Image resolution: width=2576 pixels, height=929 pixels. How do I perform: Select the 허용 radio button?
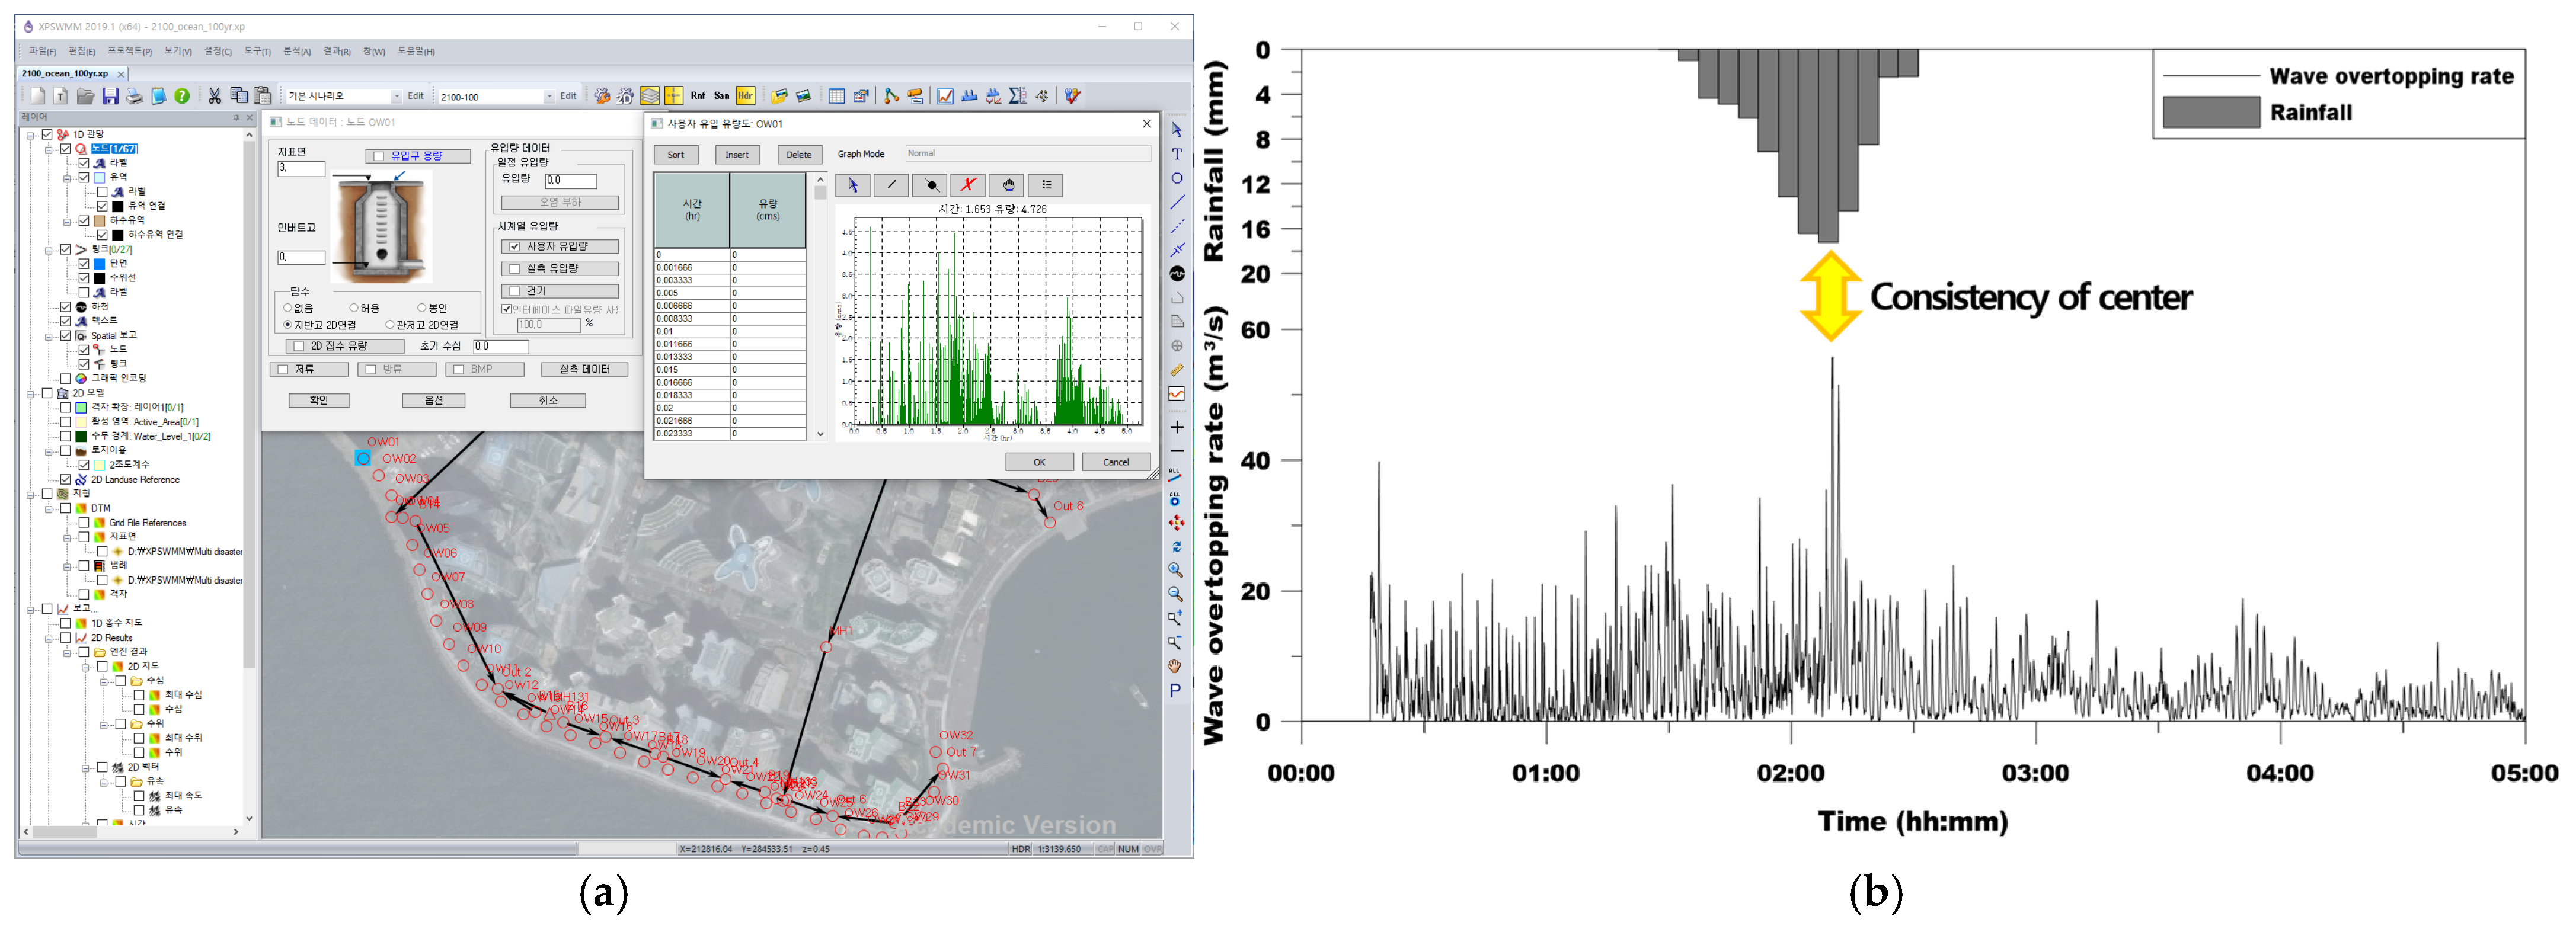coord(354,308)
